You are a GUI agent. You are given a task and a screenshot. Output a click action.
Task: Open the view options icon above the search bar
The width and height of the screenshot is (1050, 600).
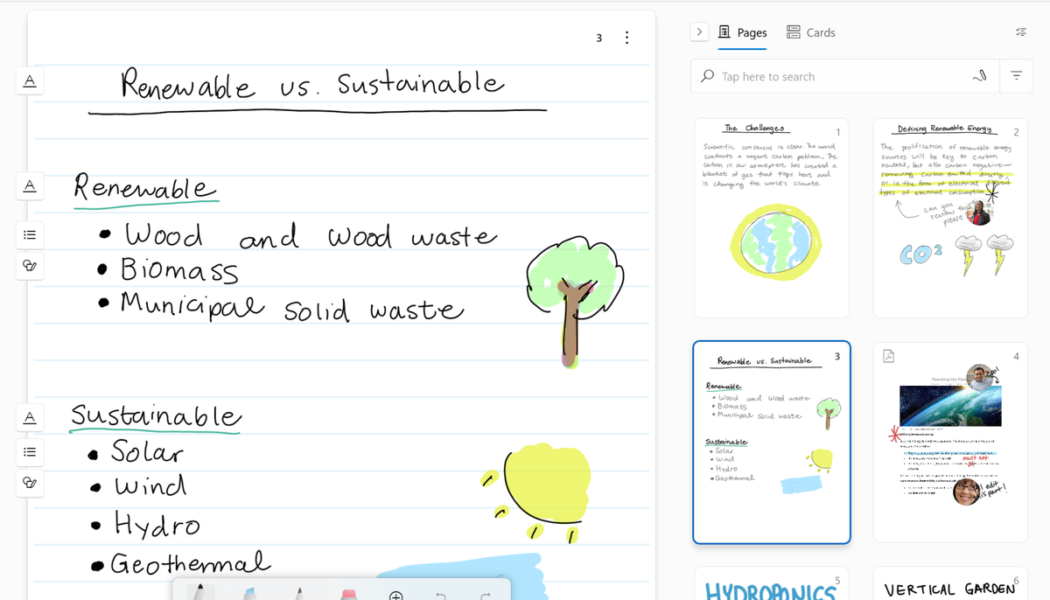1021,31
